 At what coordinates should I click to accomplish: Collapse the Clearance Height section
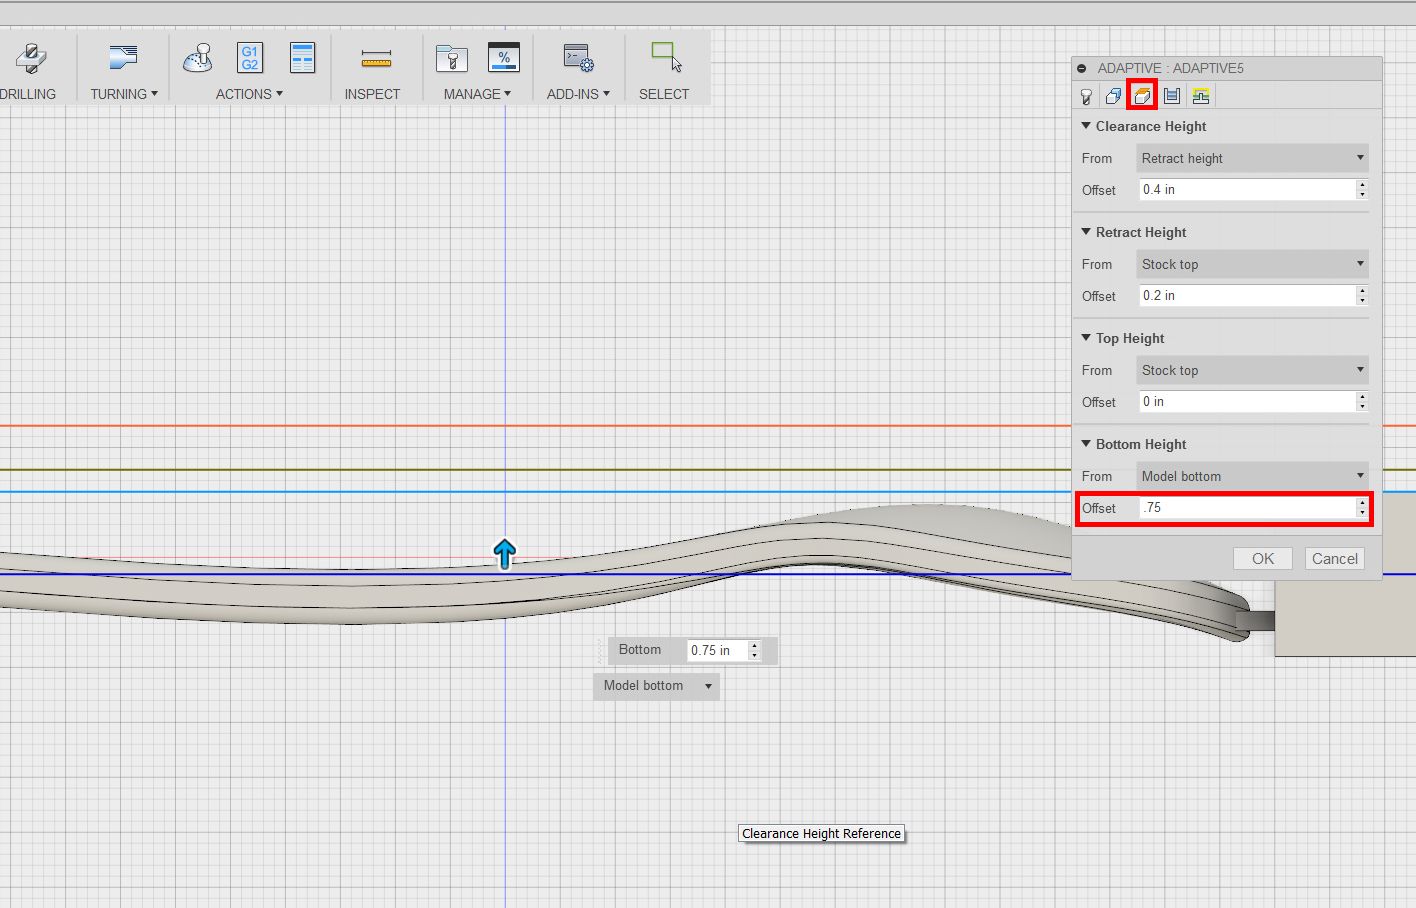point(1087,126)
